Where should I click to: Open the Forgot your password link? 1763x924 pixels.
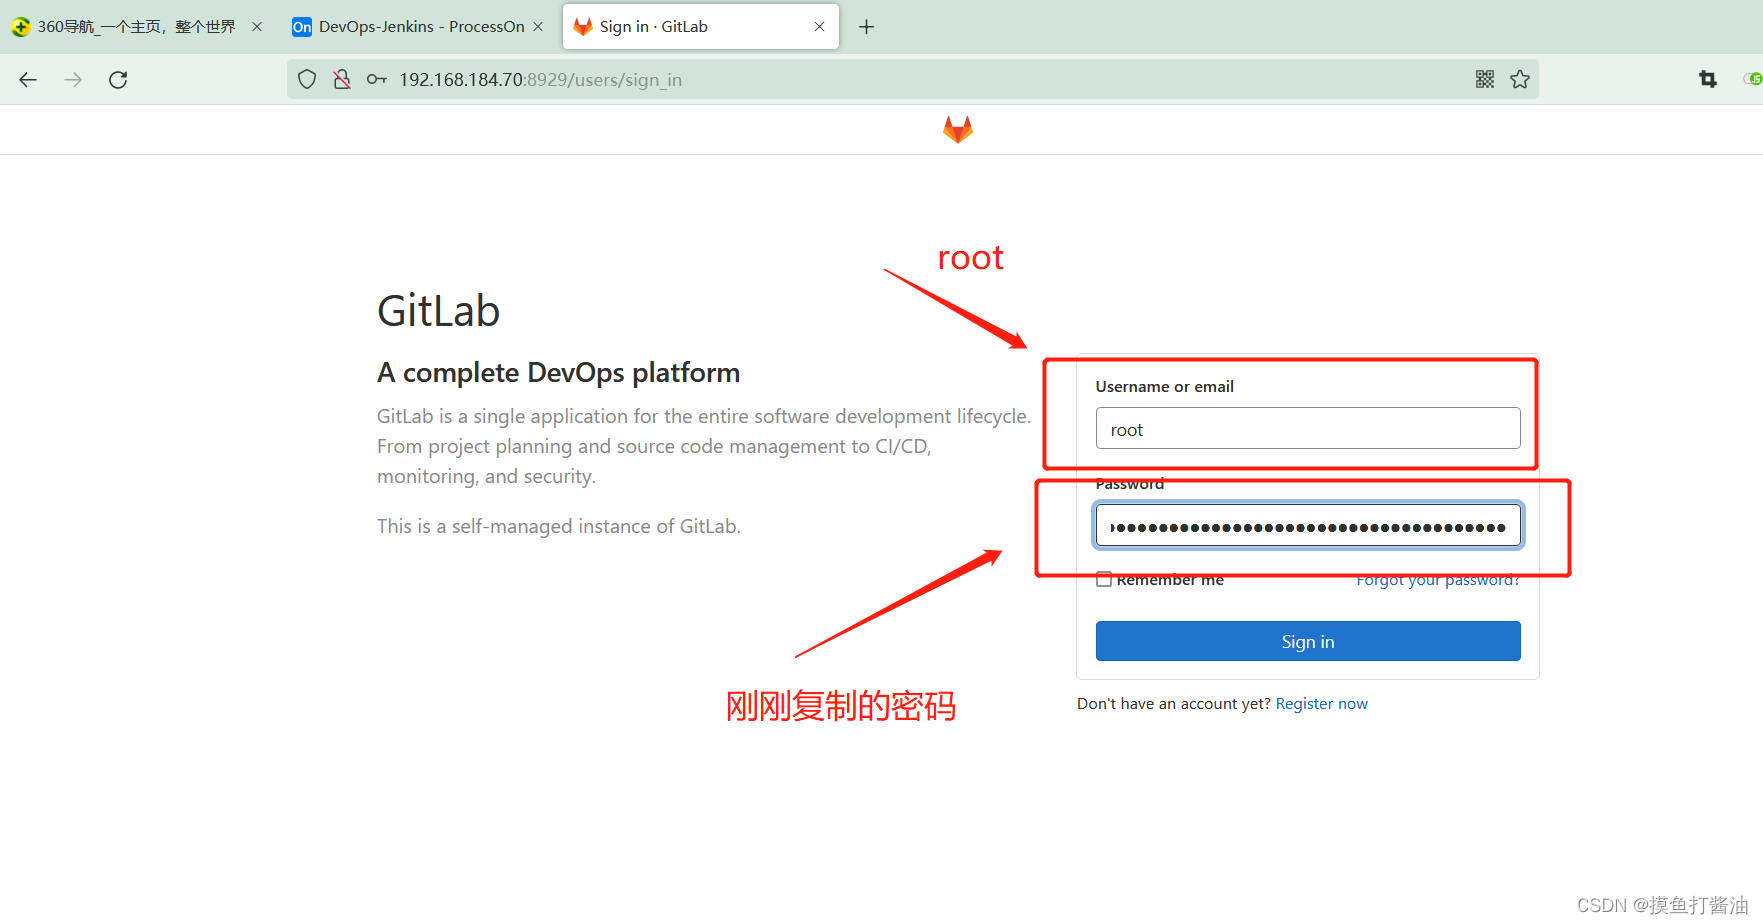point(1438,580)
